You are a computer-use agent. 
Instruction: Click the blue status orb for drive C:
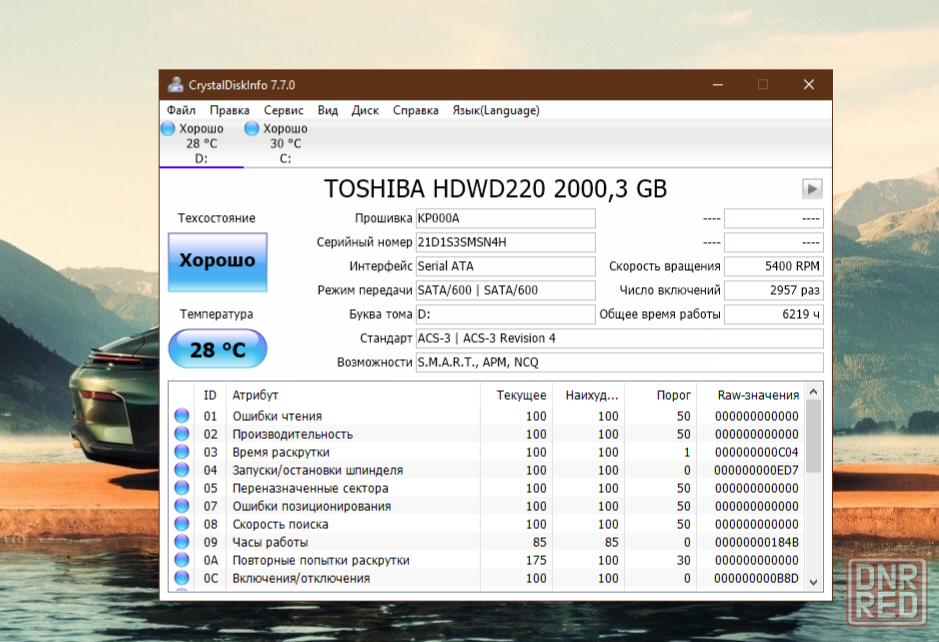252,129
